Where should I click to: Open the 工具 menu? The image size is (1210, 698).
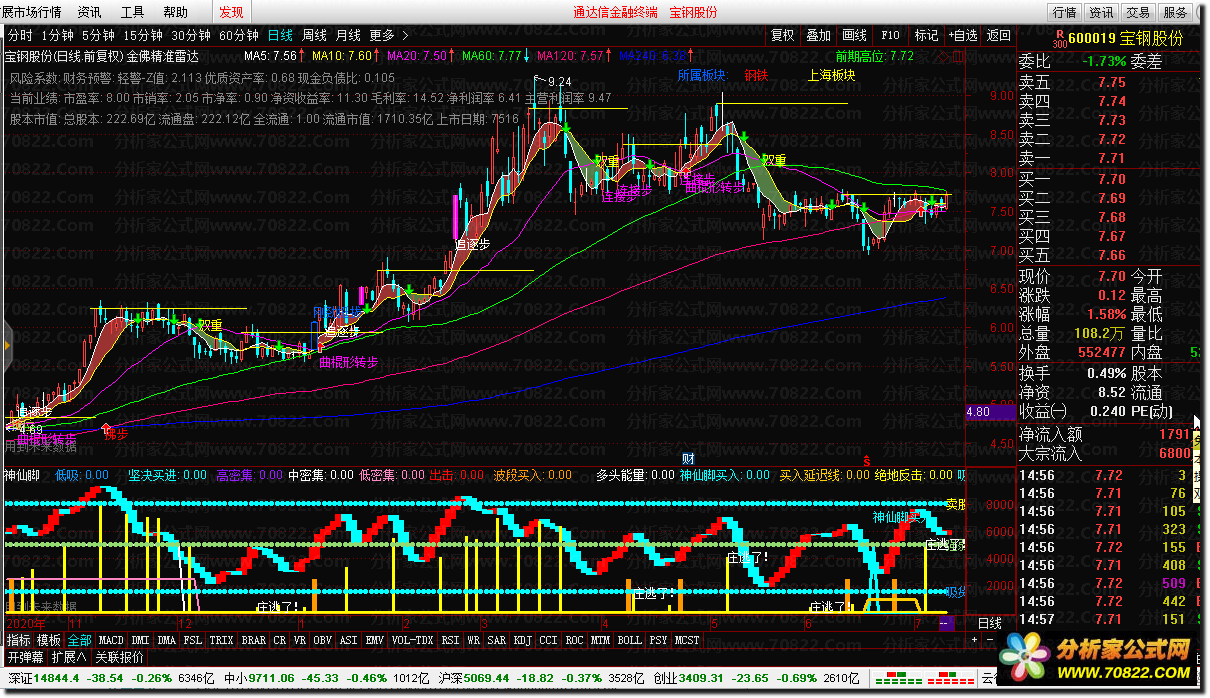pyautogui.click(x=132, y=12)
